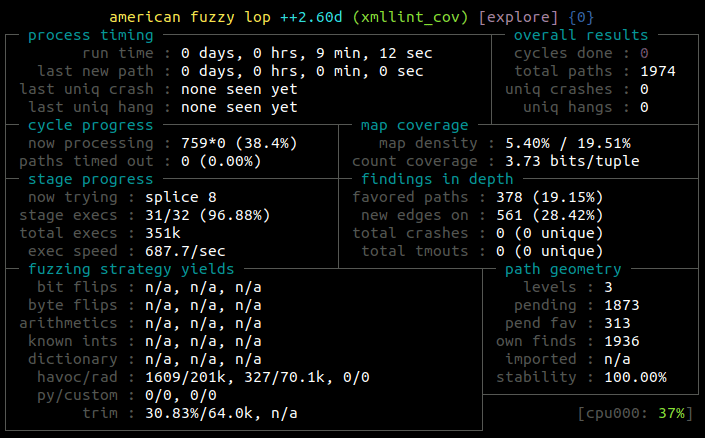Click the 'findings in depth' header
The width and height of the screenshot is (705, 438).
point(437,179)
